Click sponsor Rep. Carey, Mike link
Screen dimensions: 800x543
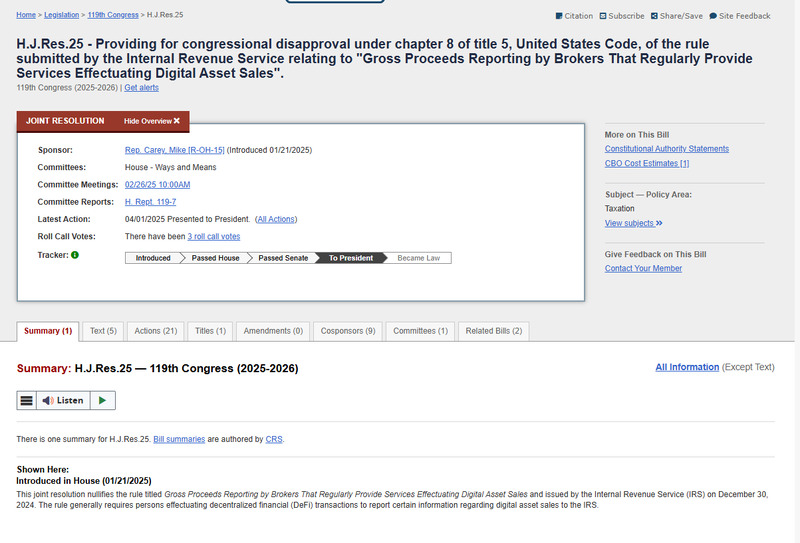[x=174, y=150]
